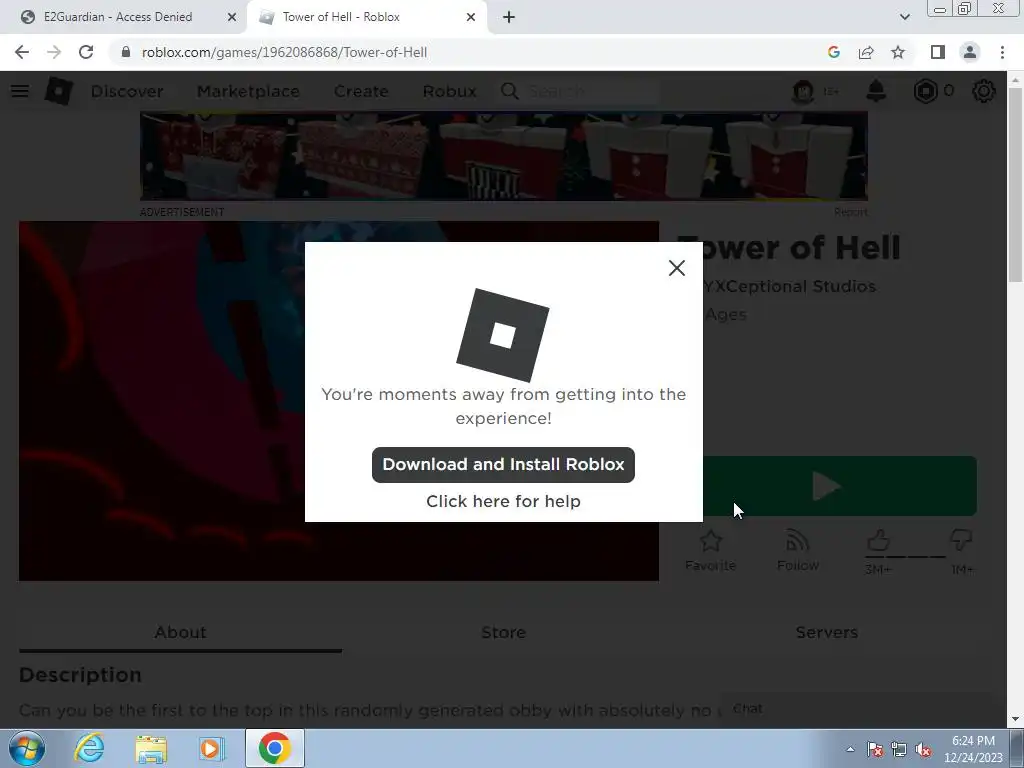Click the Chrome taskbar icon
This screenshot has width=1024, height=768.
point(275,748)
